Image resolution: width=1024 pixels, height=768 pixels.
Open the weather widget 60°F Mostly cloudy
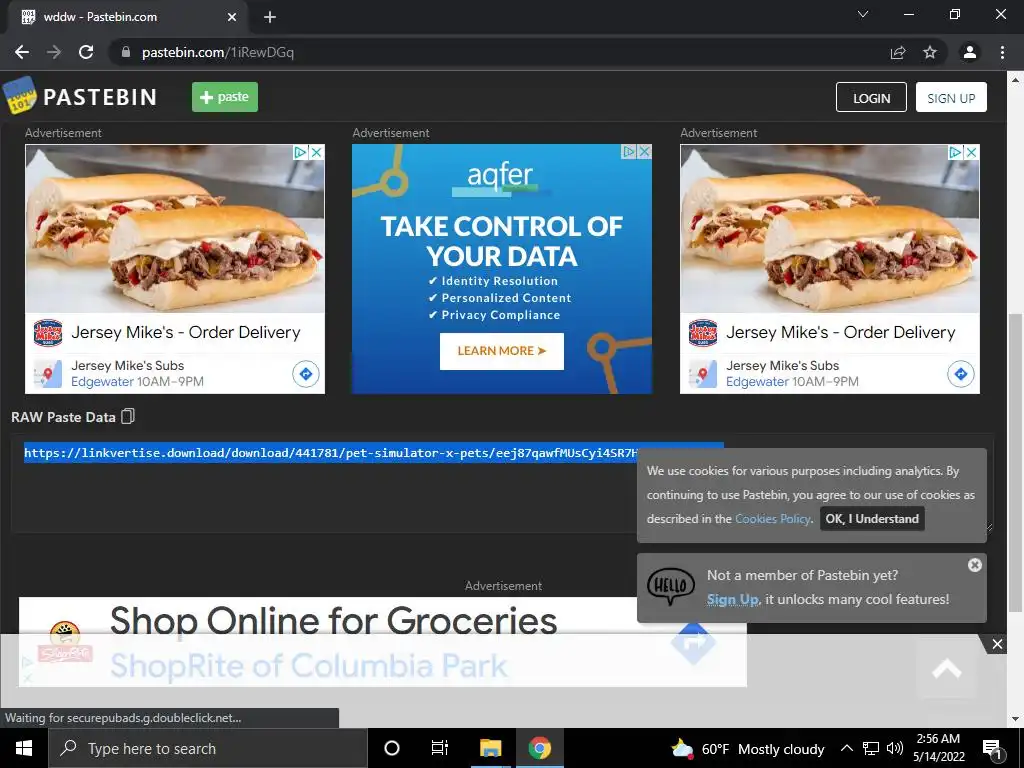(748, 748)
